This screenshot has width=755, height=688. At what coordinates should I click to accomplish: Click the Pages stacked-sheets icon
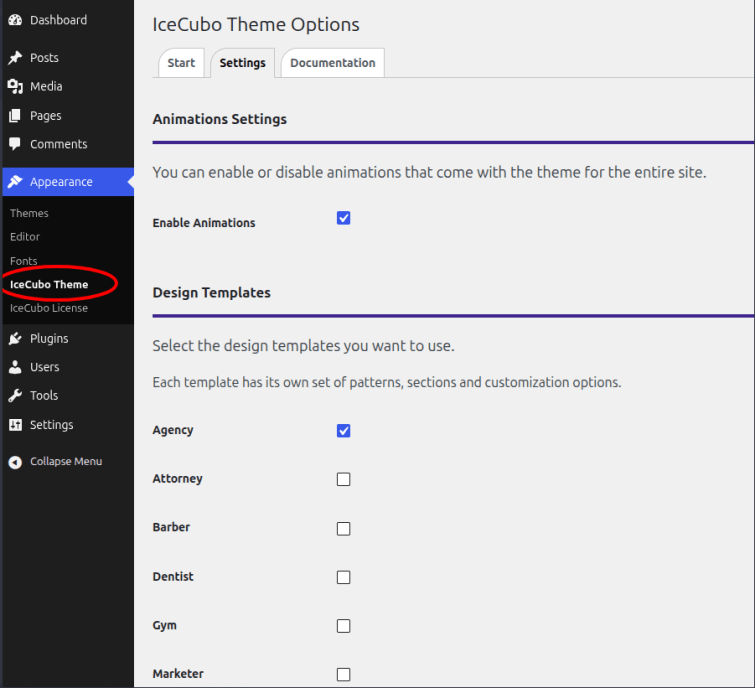click(15, 116)
